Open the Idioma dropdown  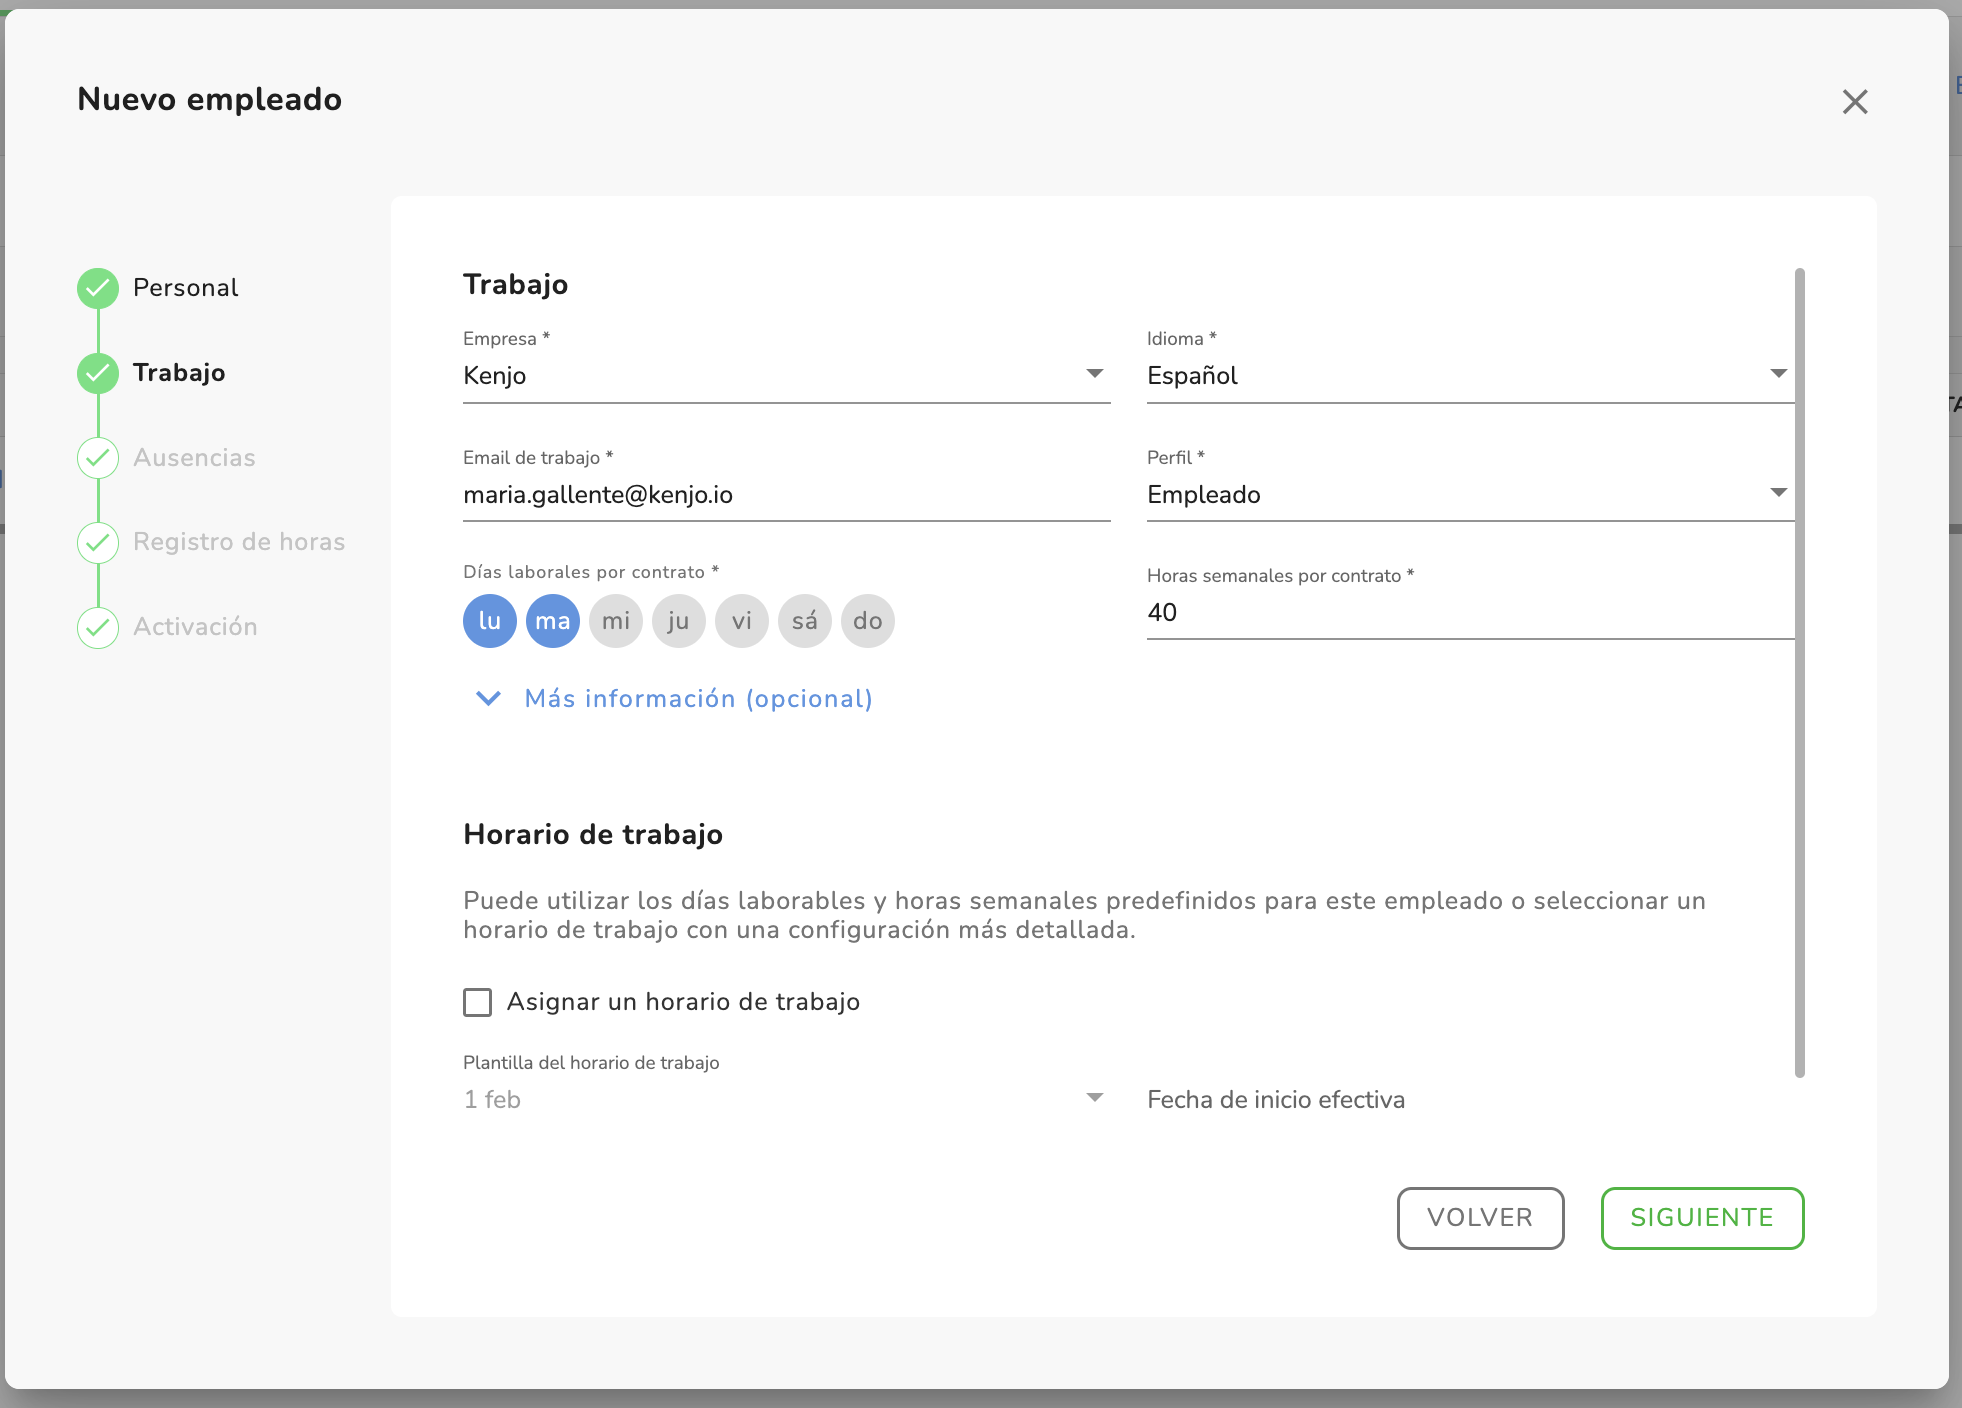click(1470, 376)
